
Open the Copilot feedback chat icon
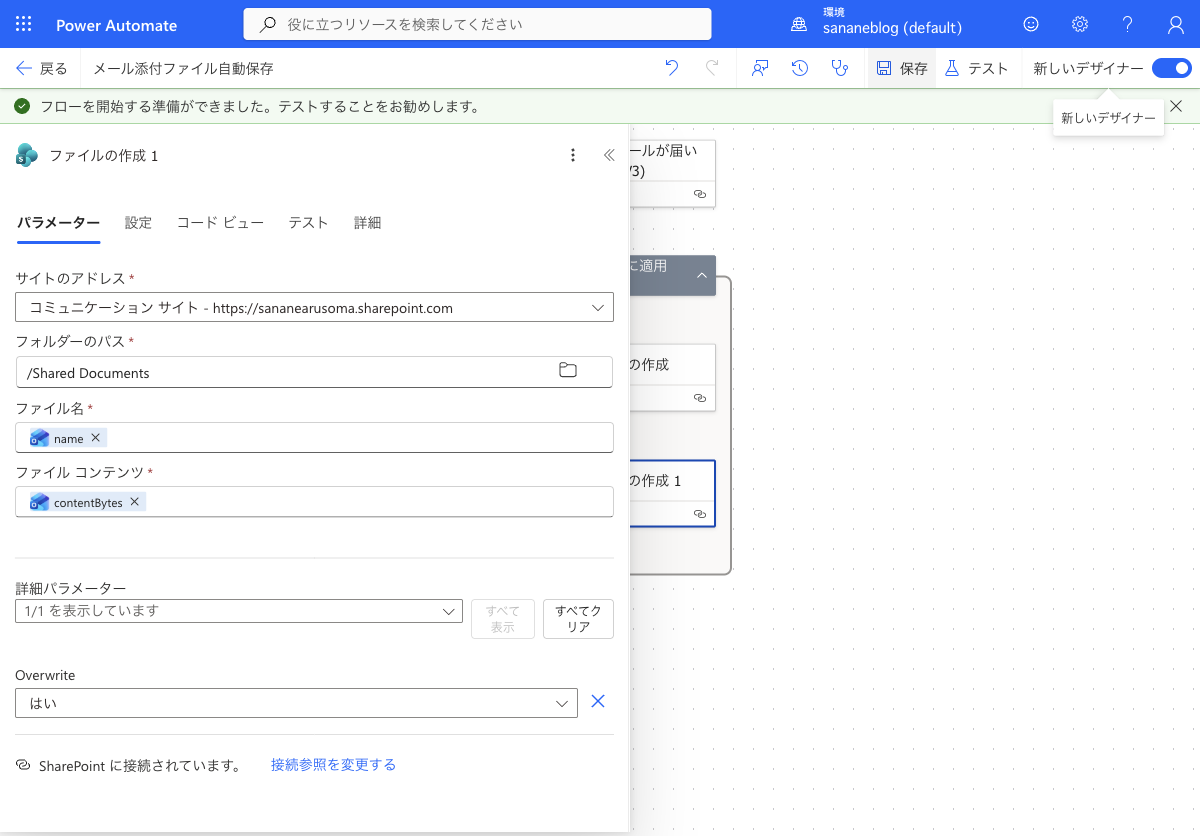point(760,68)
